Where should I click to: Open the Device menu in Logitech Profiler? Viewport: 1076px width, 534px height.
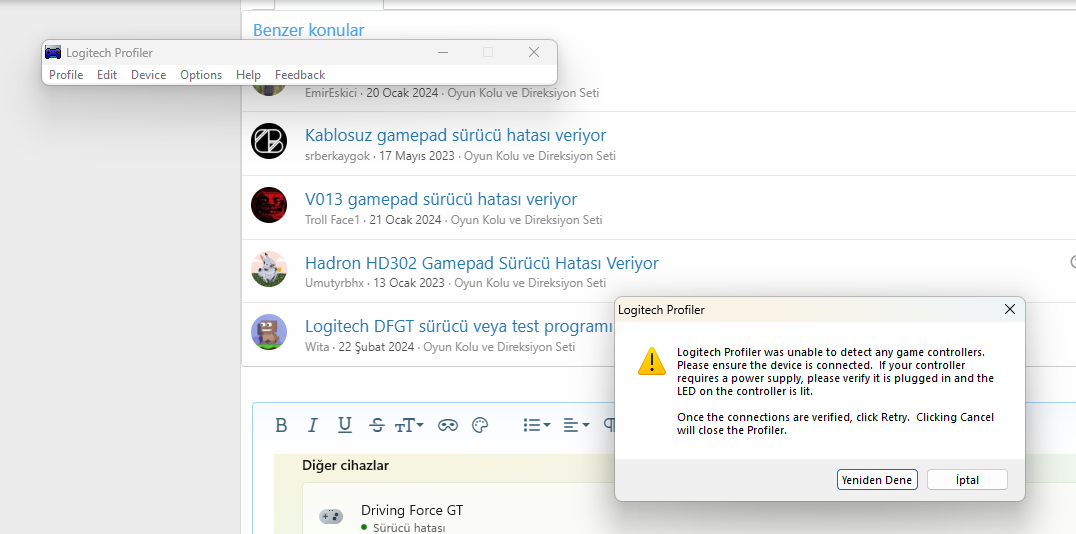(x=148, y=75)
